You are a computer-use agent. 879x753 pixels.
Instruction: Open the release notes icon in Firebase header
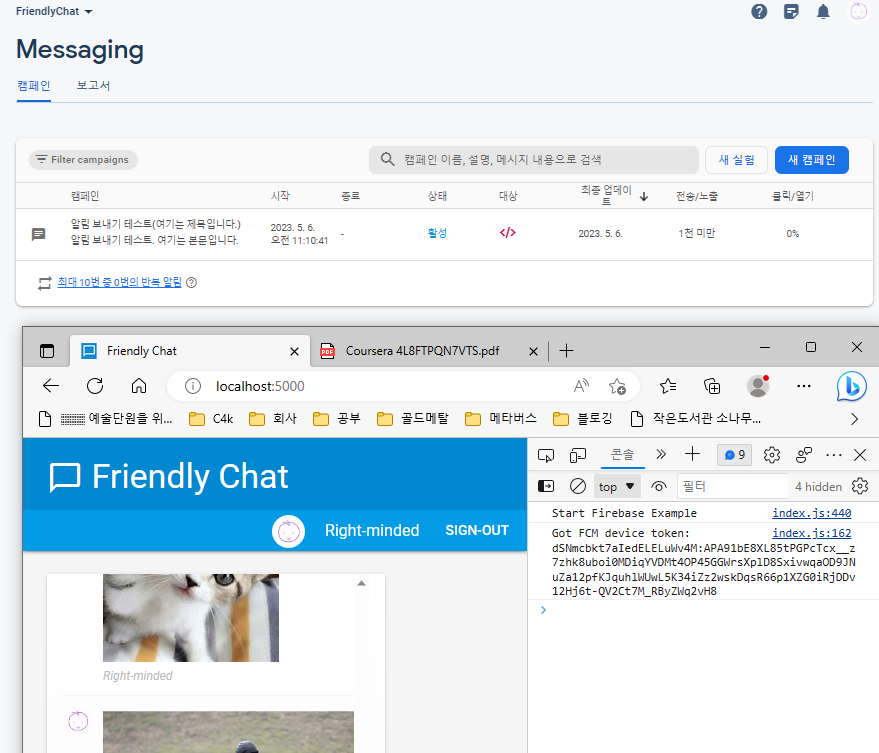click(791, 11)
